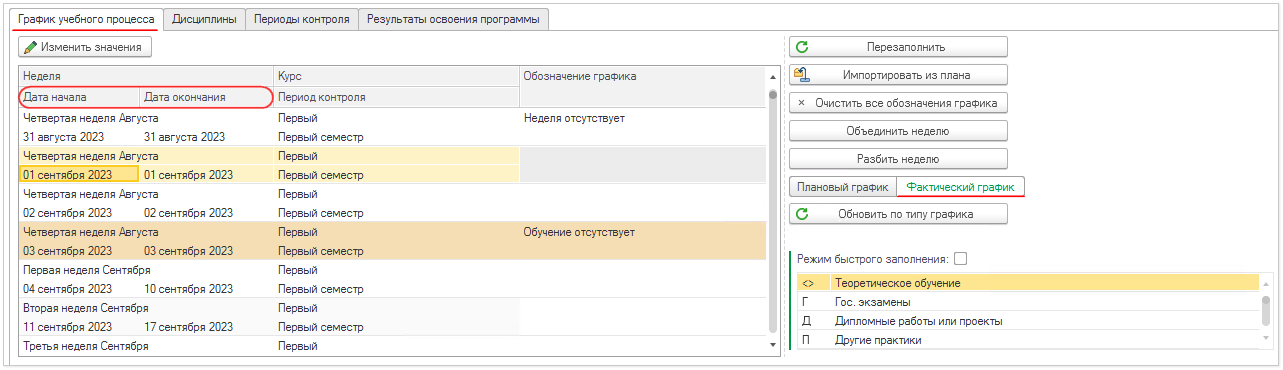This screenshot has width=1283, height=370.
Task: Click the Д letter code cell
Action: click(813, 321)
